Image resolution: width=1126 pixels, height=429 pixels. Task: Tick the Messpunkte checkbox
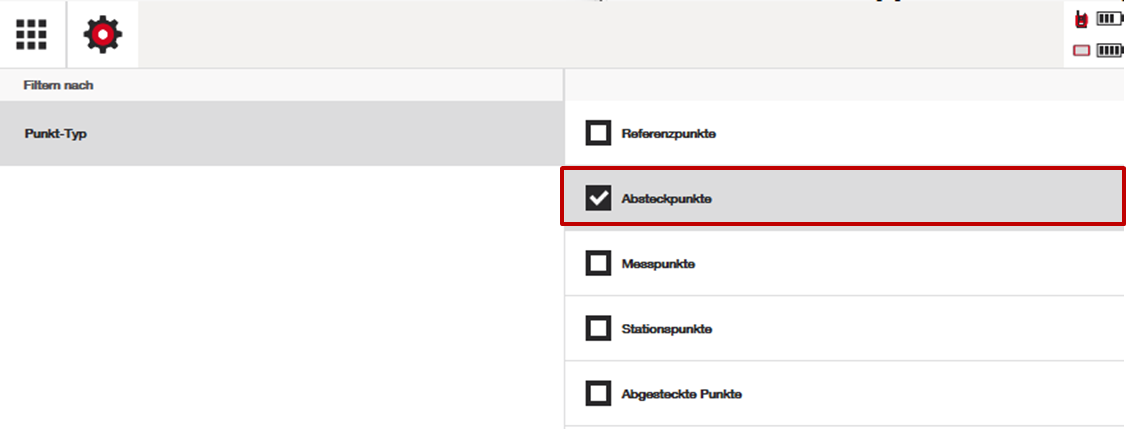598,264
